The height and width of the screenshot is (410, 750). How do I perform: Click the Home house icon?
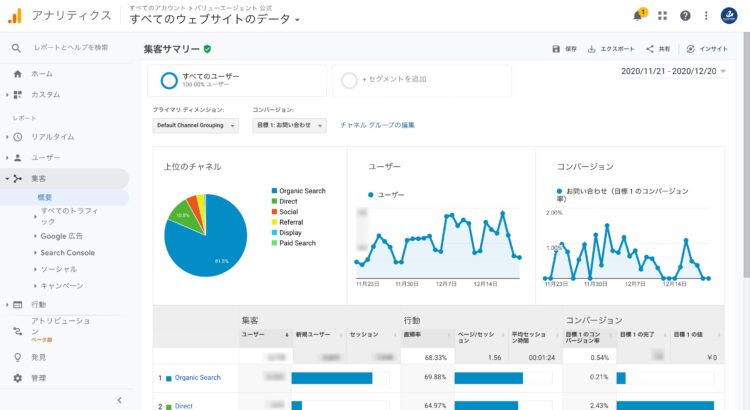coord(18,74)
